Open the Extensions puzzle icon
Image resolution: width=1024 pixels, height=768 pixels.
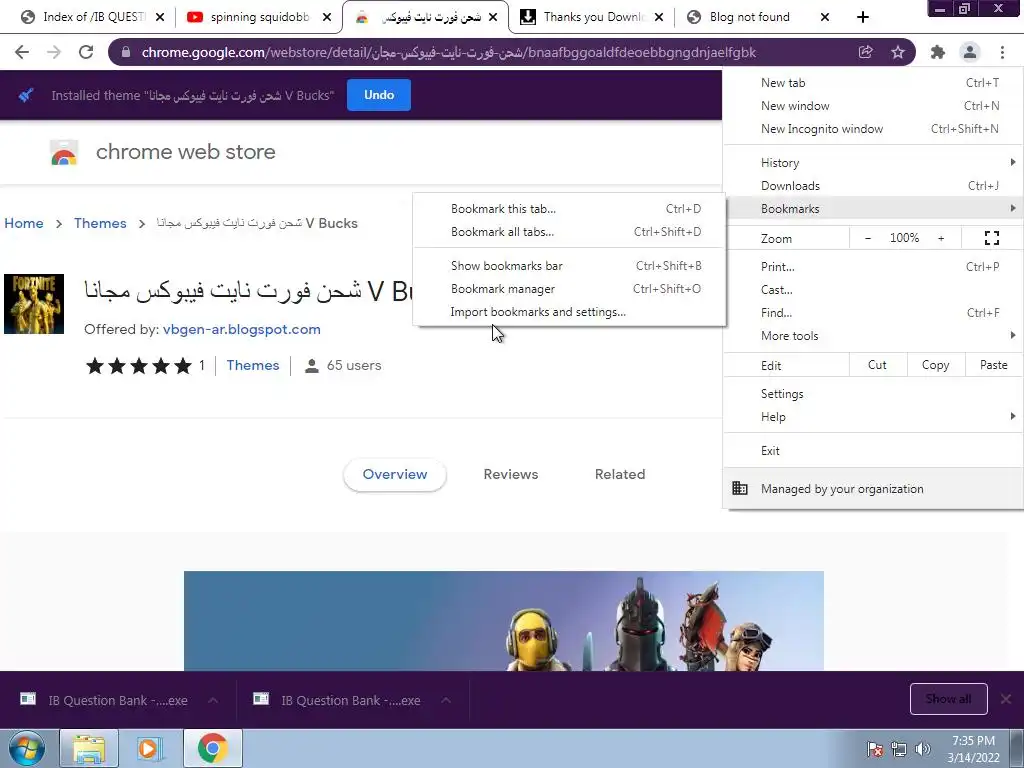tap(938, 52)
